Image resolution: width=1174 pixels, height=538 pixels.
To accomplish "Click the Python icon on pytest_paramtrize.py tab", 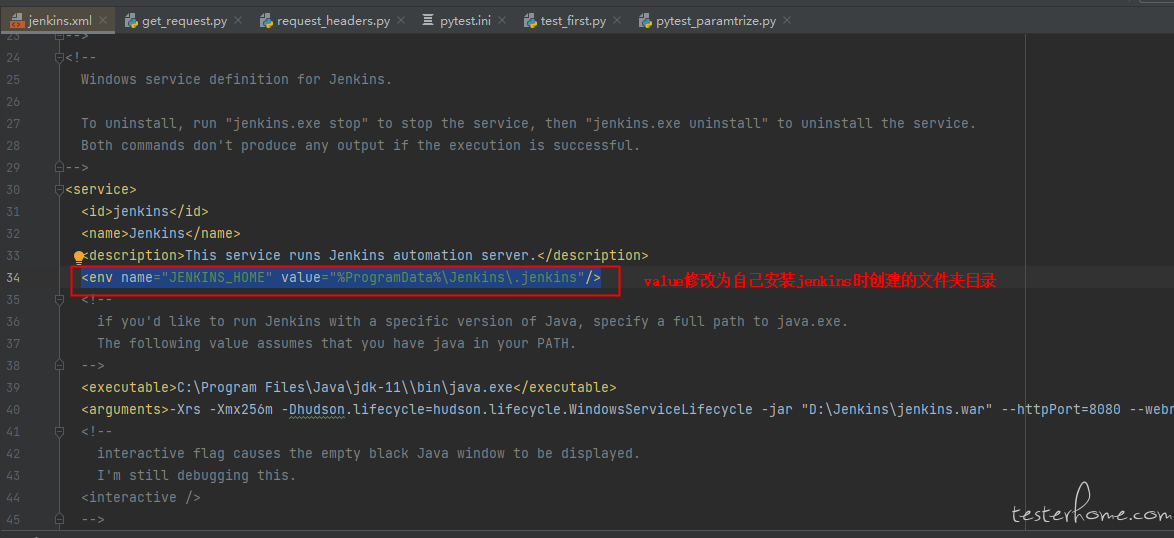I will (645, 21).
